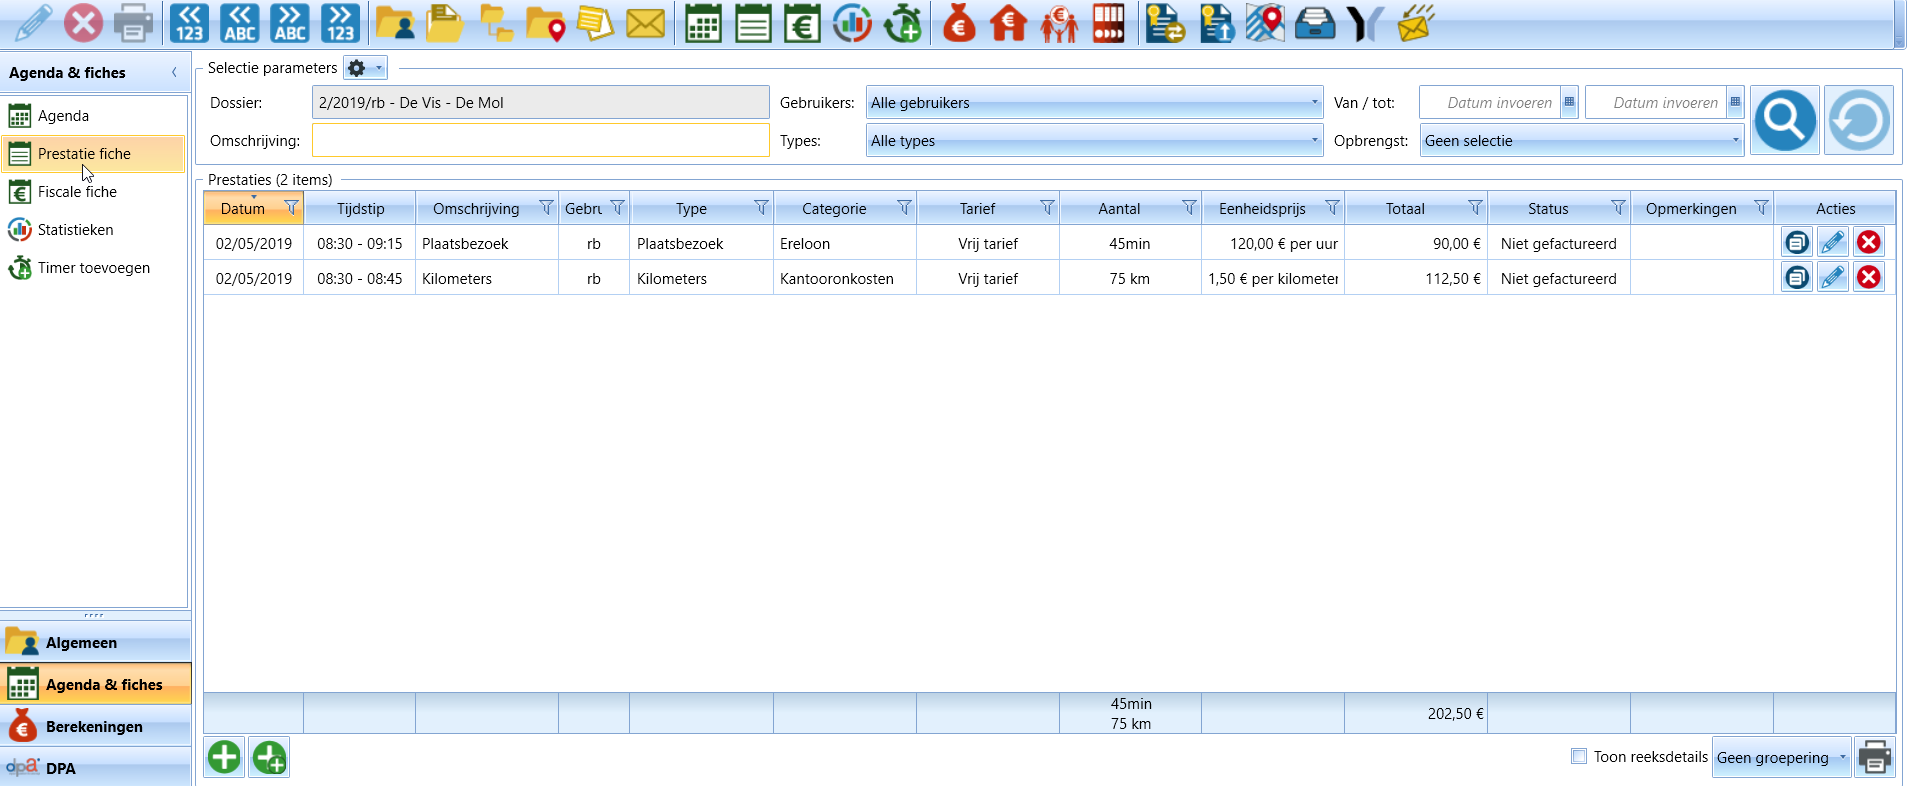Image resolution: width=1908 pixels, height=786 pixels.
Task: Open the green list fiche toolbar icon
Action: (752, 23)
